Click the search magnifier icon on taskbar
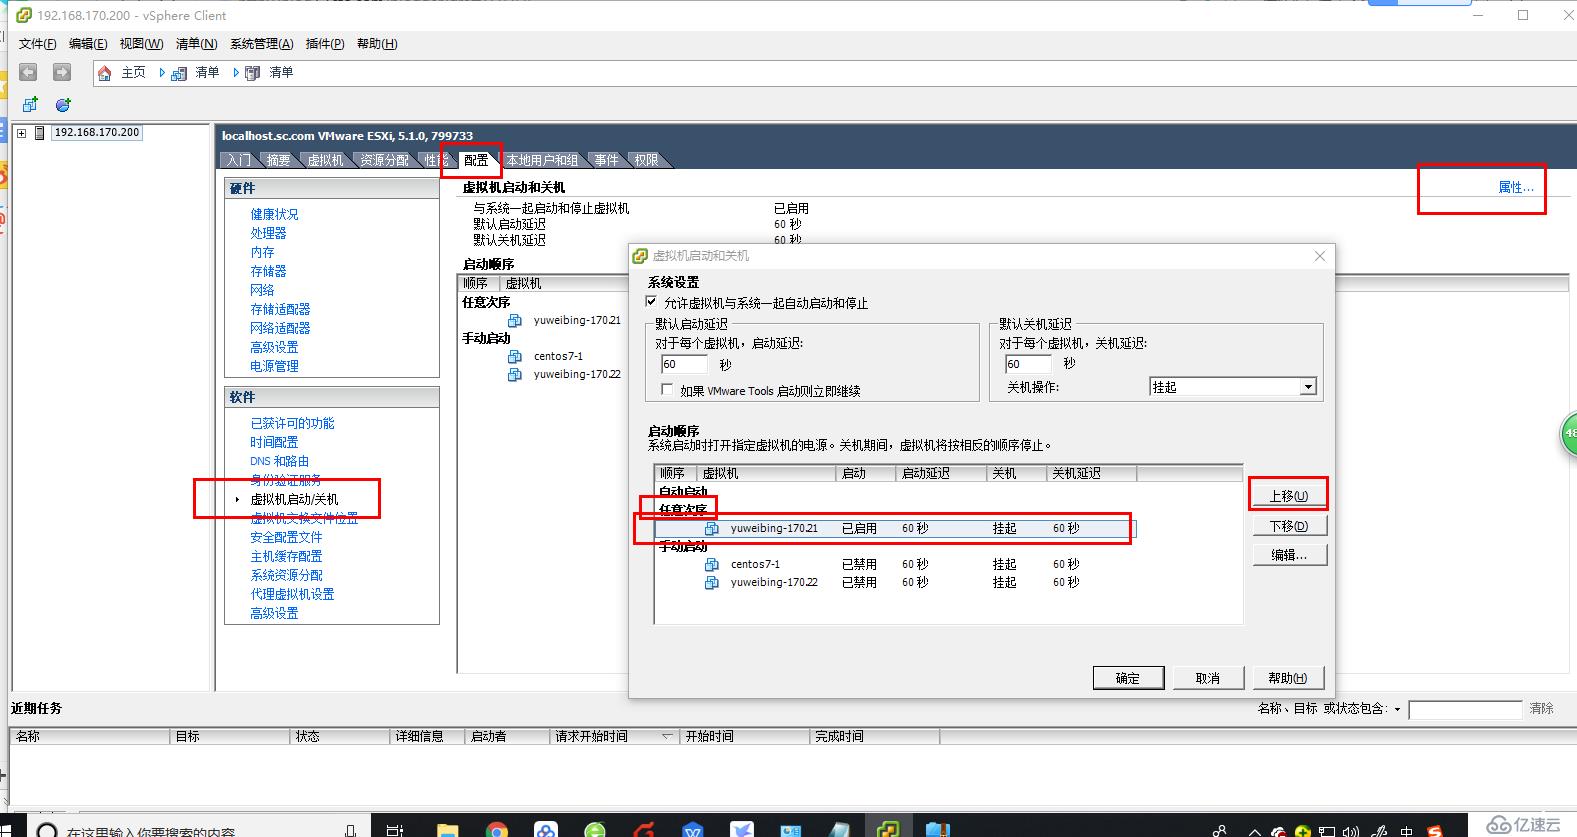 (x=46, y=830)
